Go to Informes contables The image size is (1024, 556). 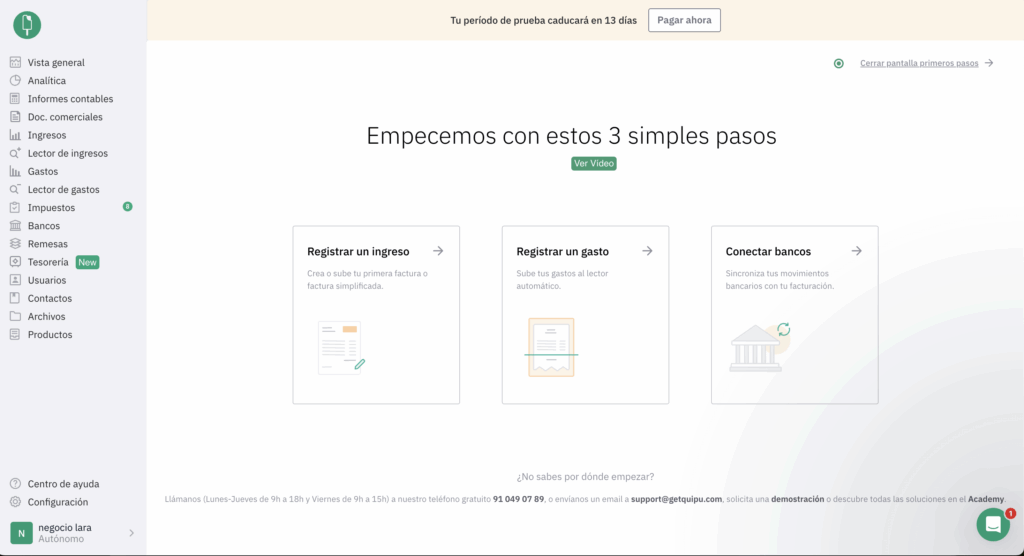pyautogui.click(x=70, y=99)
